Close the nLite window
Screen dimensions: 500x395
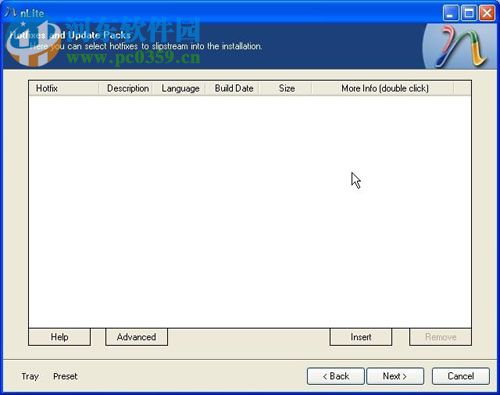tap(487, 14)
